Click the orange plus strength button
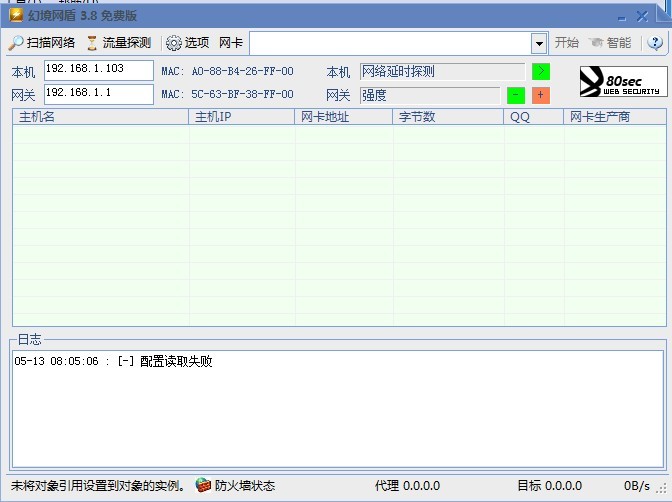The width and height of the screenshot is (672, 502). 541,95
